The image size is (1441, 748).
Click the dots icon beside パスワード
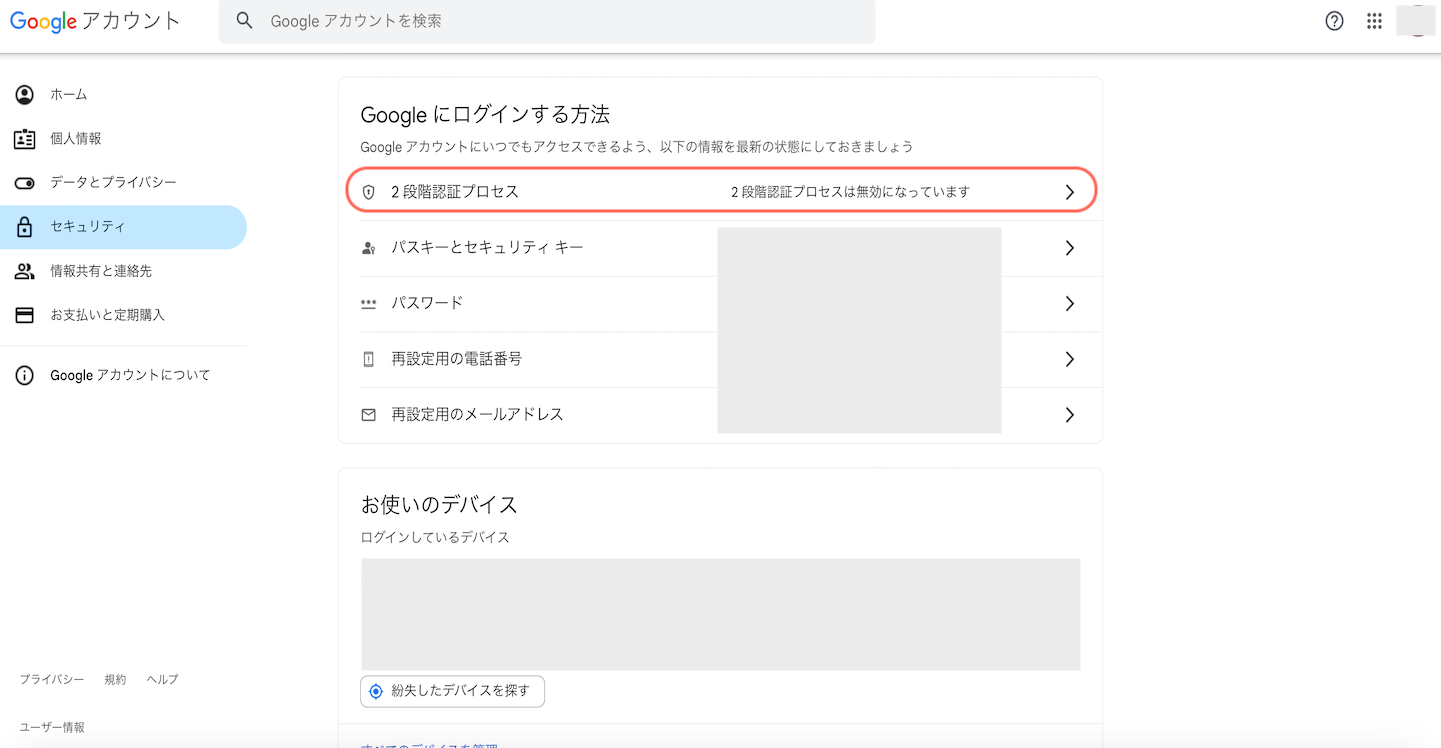pos(369,303)
